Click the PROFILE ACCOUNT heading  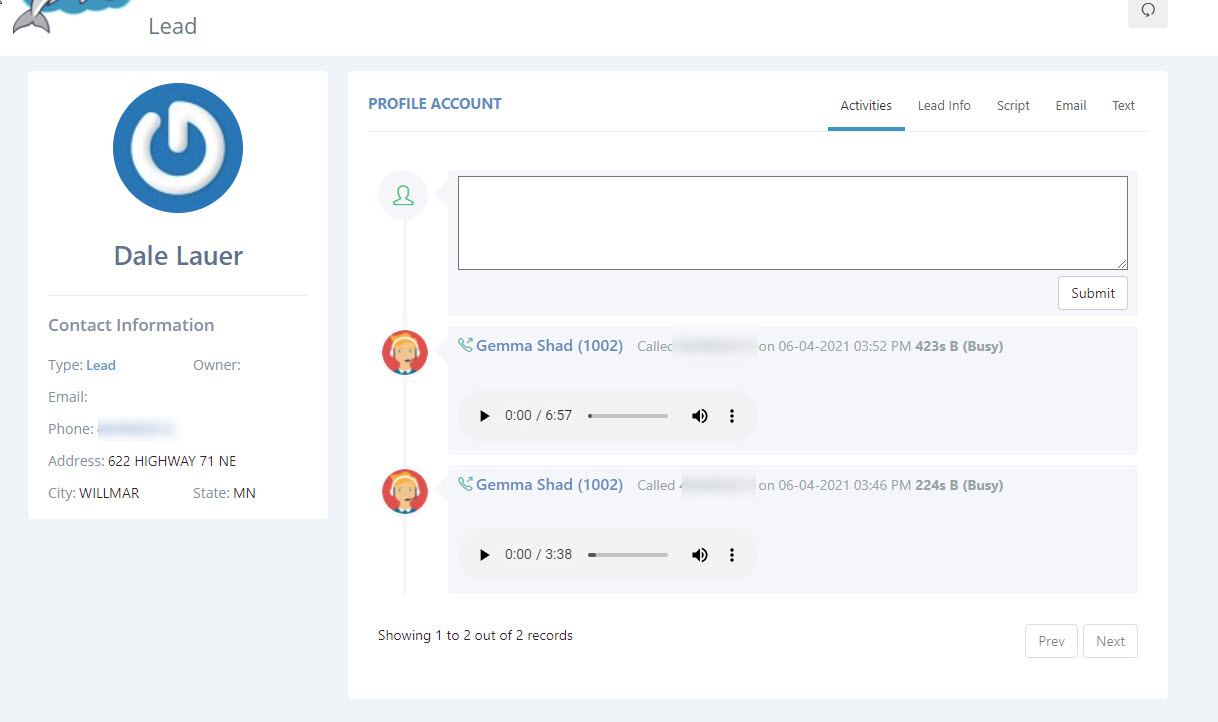[435, 103]
